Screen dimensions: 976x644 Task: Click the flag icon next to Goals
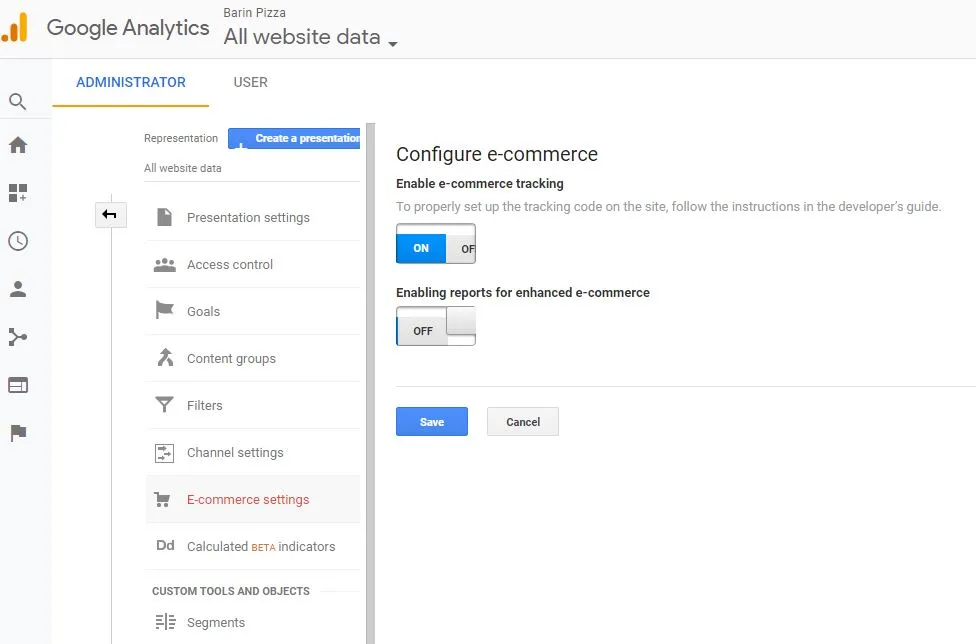pos(164,310)
